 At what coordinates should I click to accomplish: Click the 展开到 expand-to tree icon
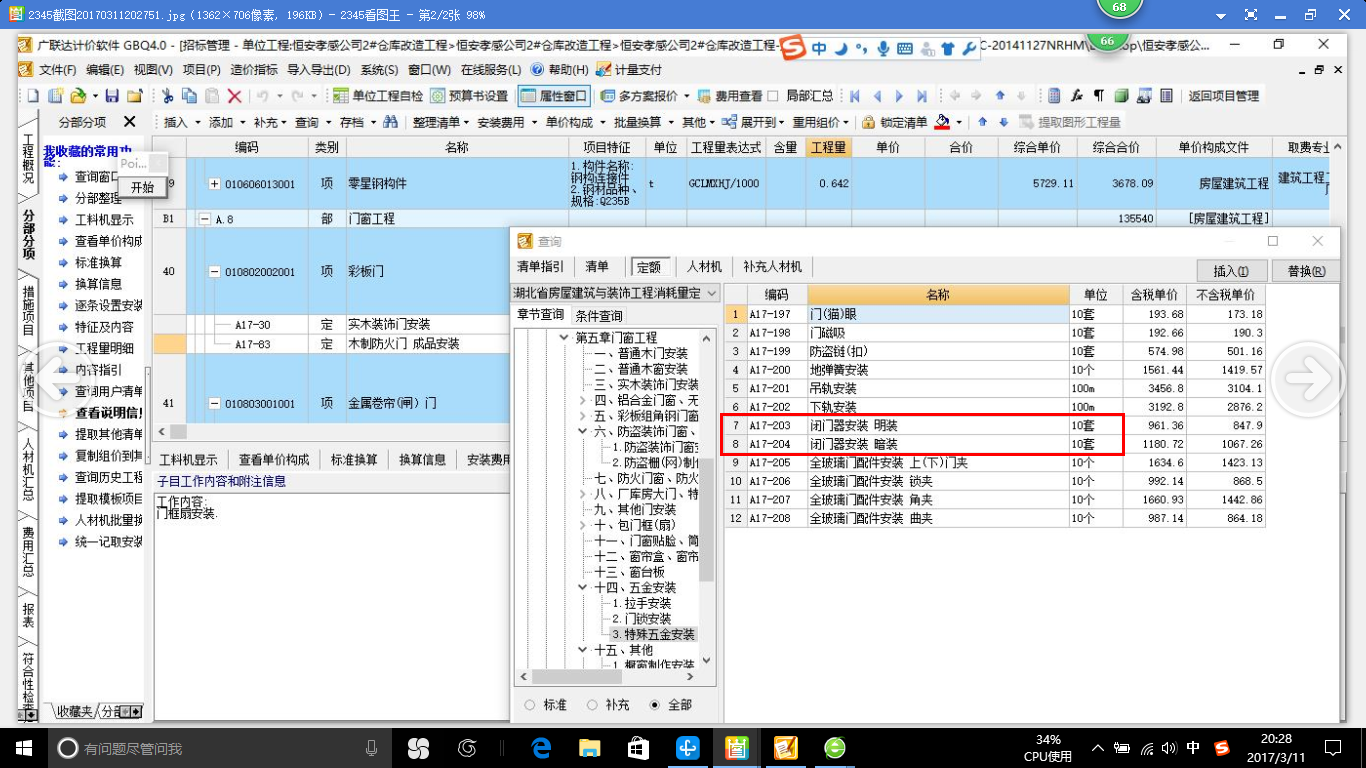coord(730,122)
